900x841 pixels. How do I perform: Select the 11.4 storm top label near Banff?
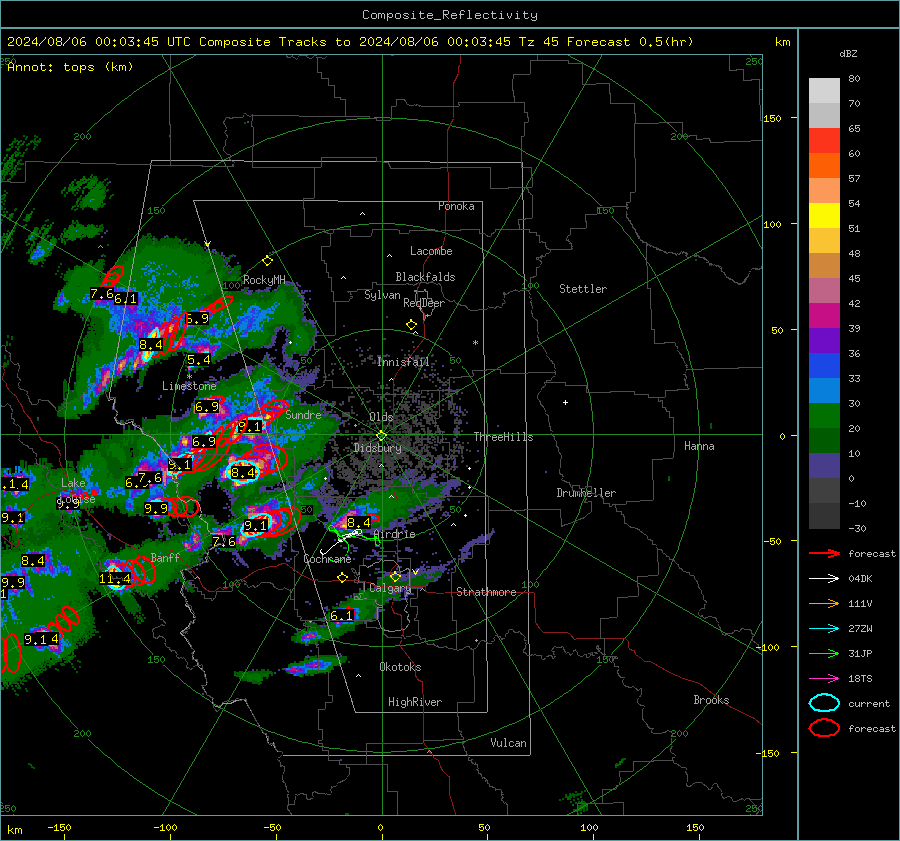[x=115, y=579]
